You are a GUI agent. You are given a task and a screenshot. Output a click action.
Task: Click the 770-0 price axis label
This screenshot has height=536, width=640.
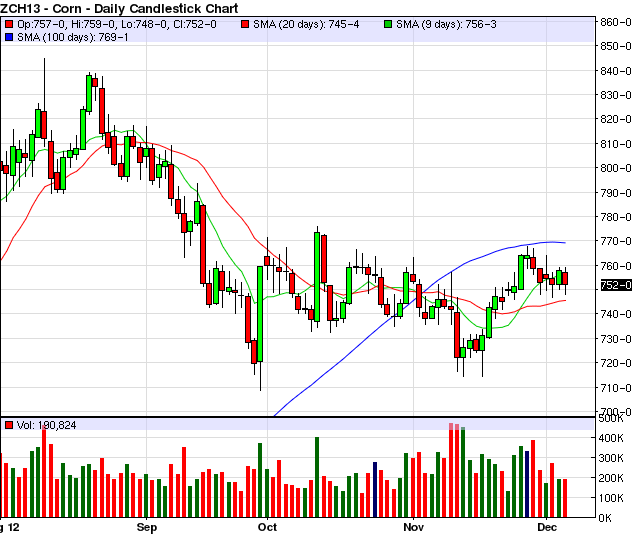point(616,241)
